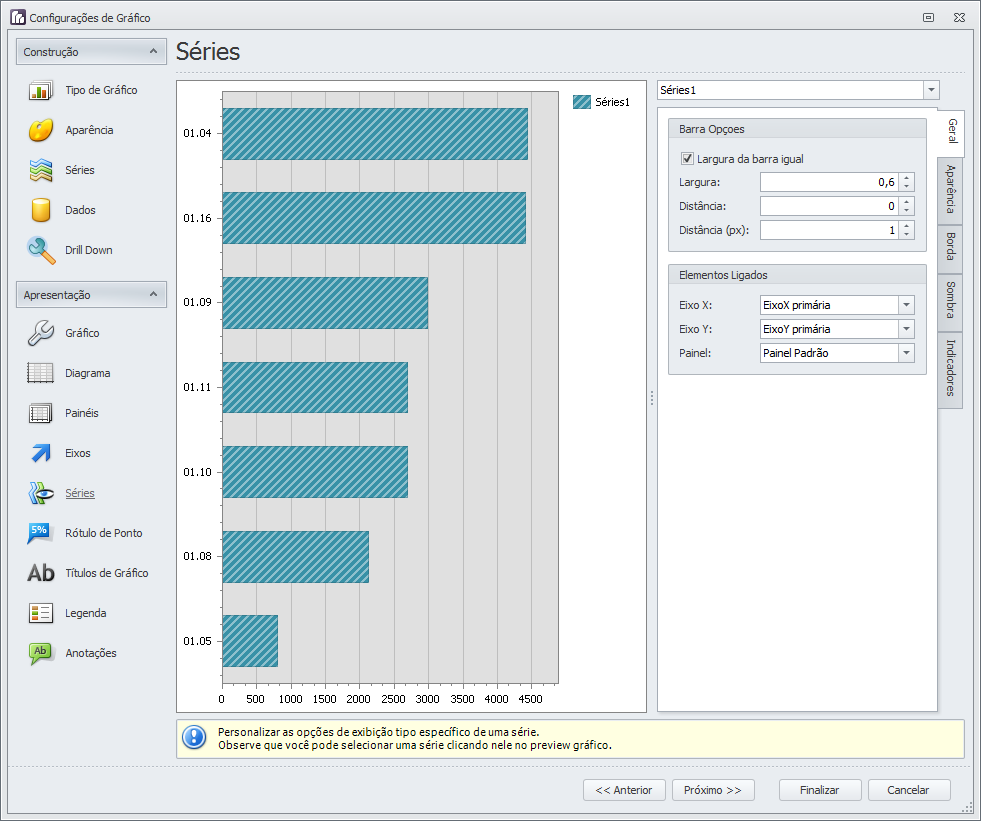The image size is (981, 821).
Task: Go to Tipo de Gráfico page
Action: 101,90
